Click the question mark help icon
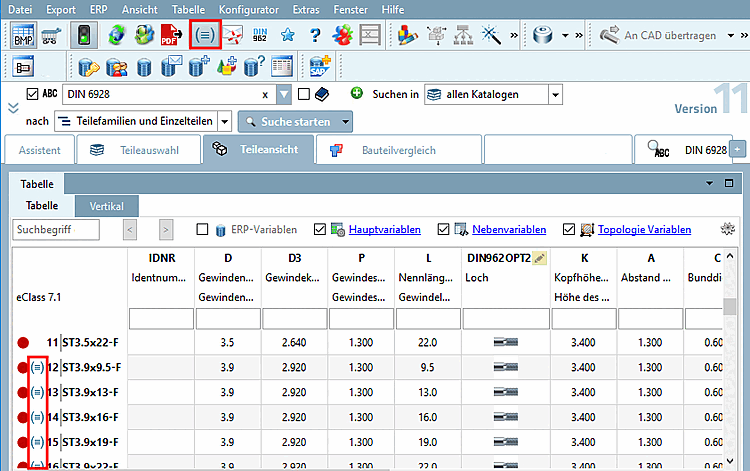750x471 pixels. coord(315,35)
